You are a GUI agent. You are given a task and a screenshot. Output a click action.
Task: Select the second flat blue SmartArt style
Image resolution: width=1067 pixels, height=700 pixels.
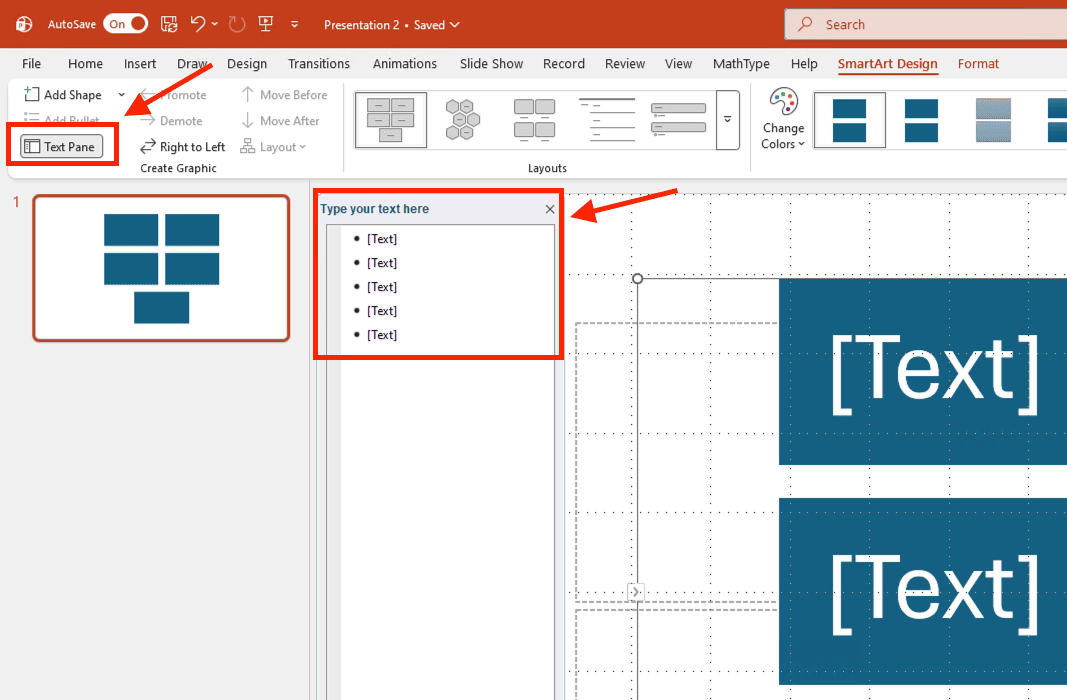[921, 120]
